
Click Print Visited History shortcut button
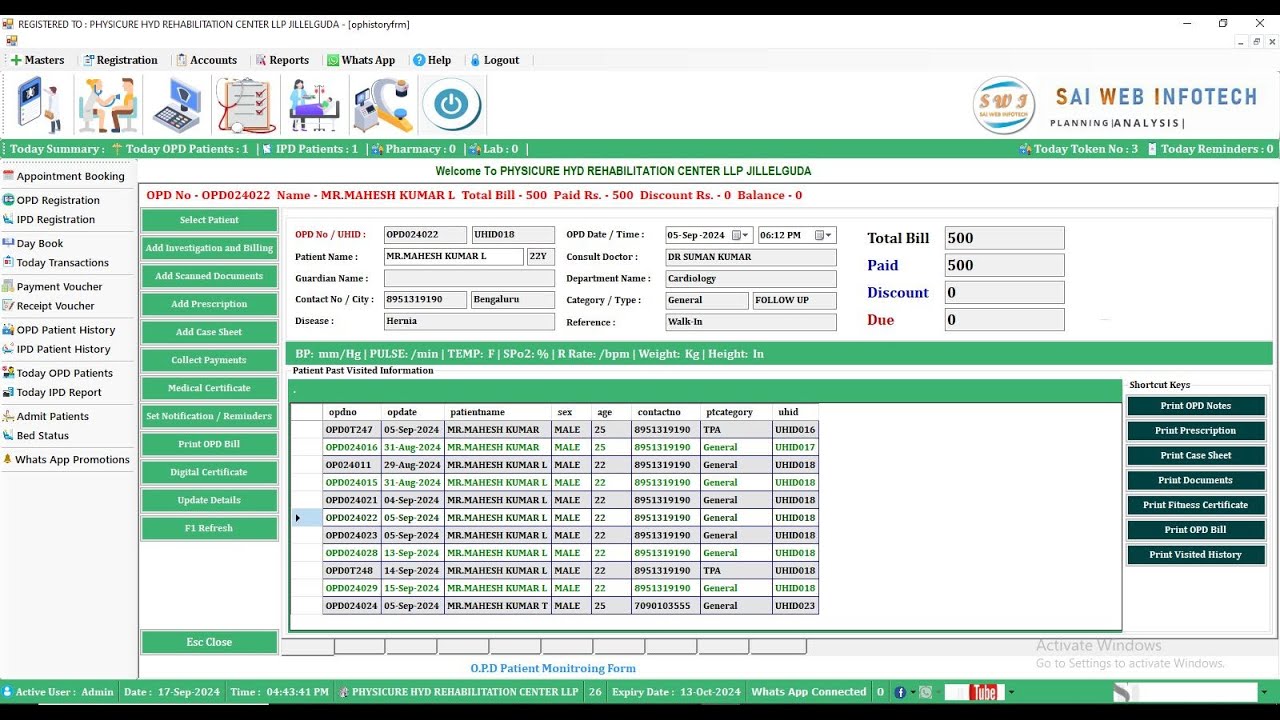click(x=1196, y=555)
